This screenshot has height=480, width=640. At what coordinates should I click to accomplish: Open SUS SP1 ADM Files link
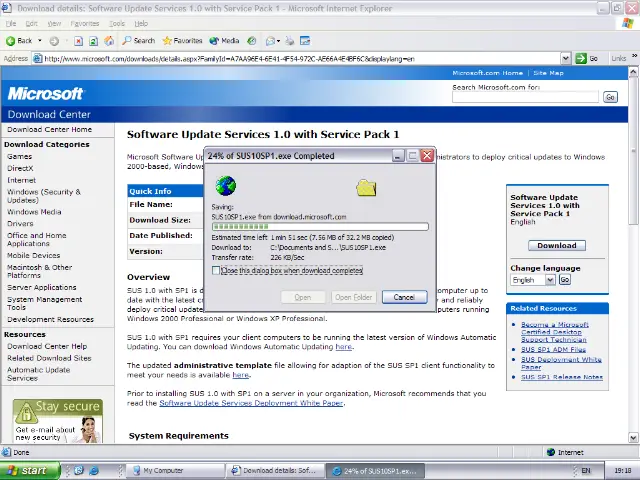tap(553, 349)
